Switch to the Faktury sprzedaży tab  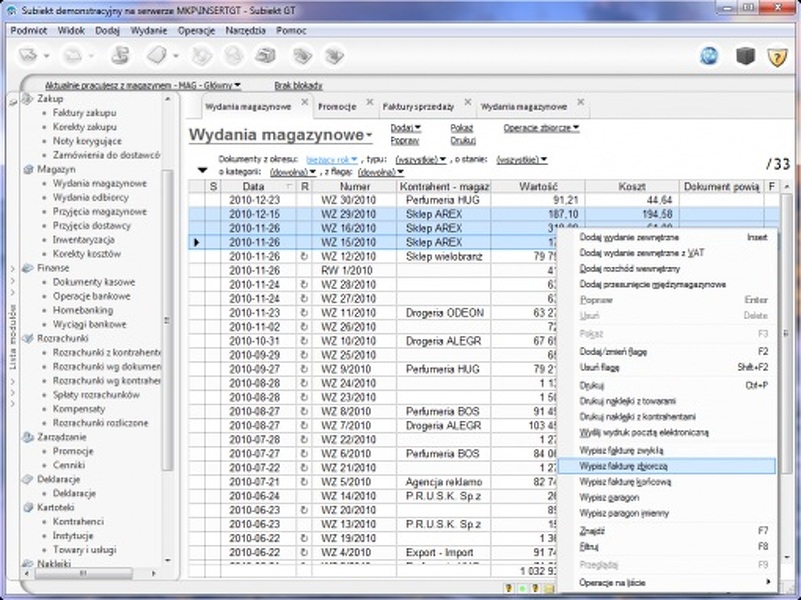(418, 106)
